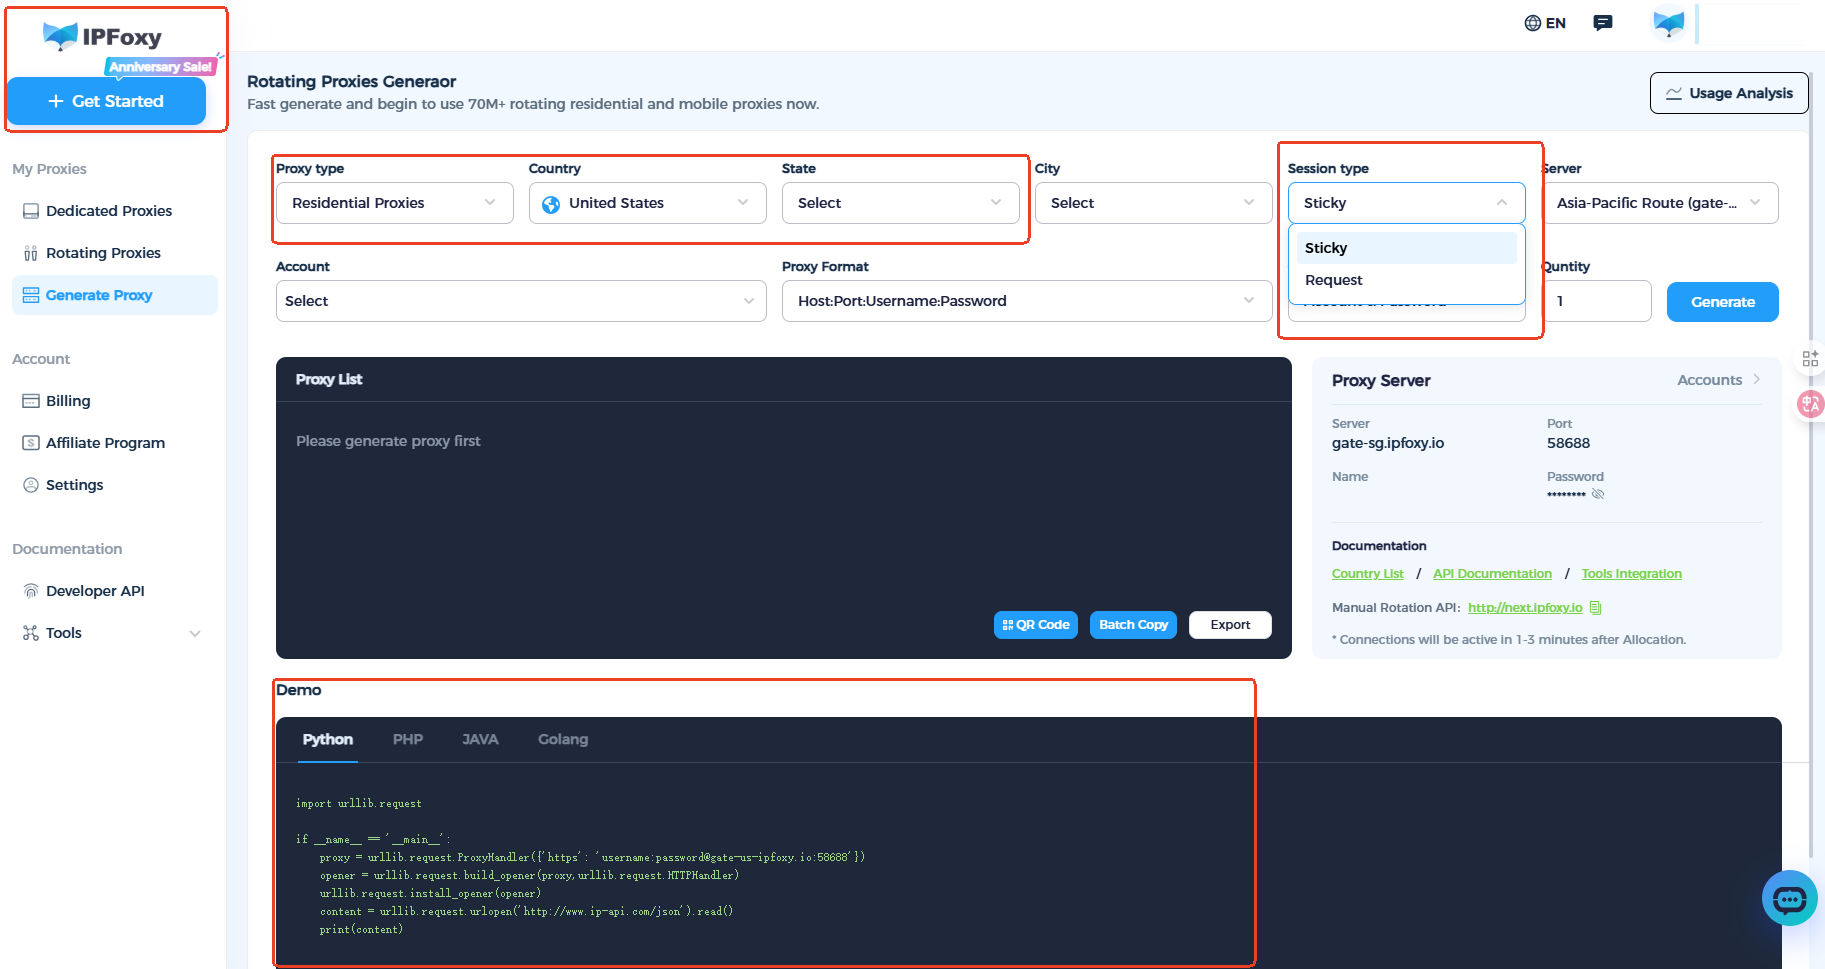This screenshot has height=969, width=1825.
Task: Click the Quantity input field
Action: tap(1597, 301)
